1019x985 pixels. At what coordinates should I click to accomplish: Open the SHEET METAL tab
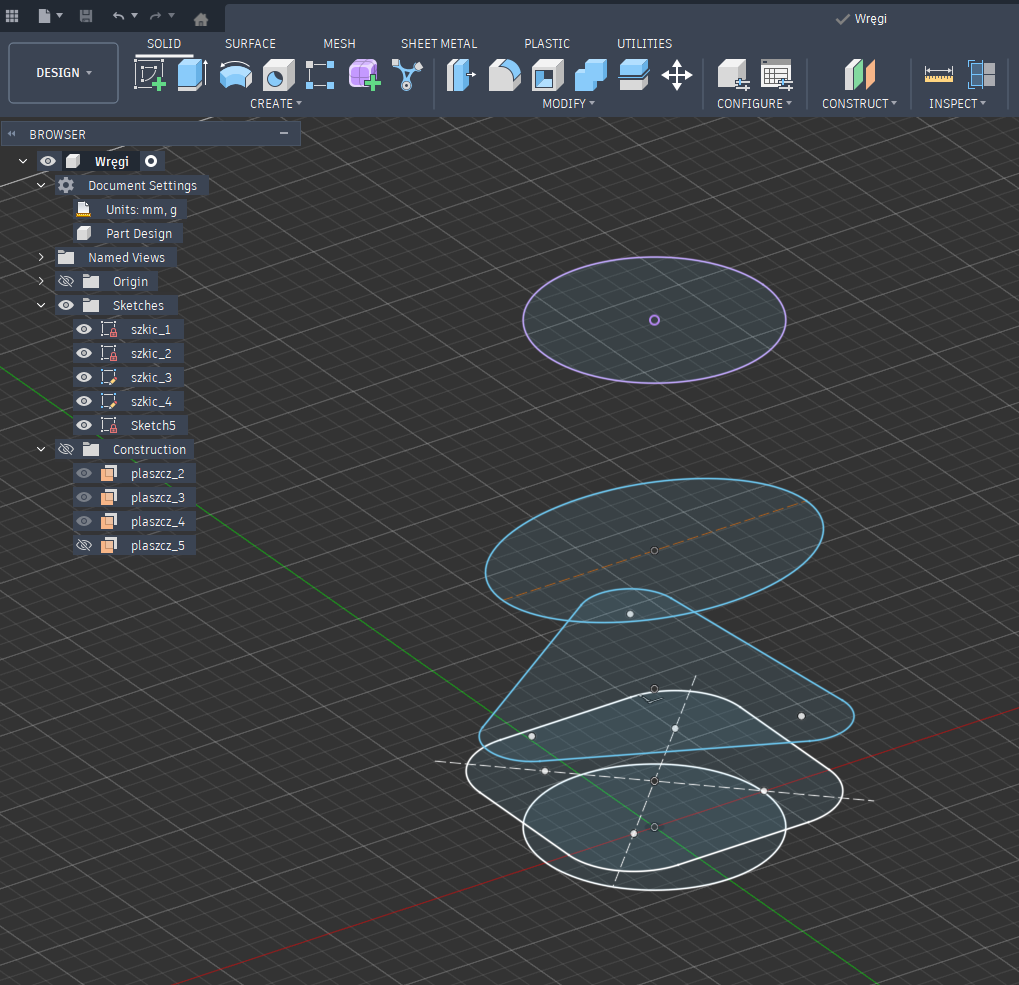click(x=439, y=44)
